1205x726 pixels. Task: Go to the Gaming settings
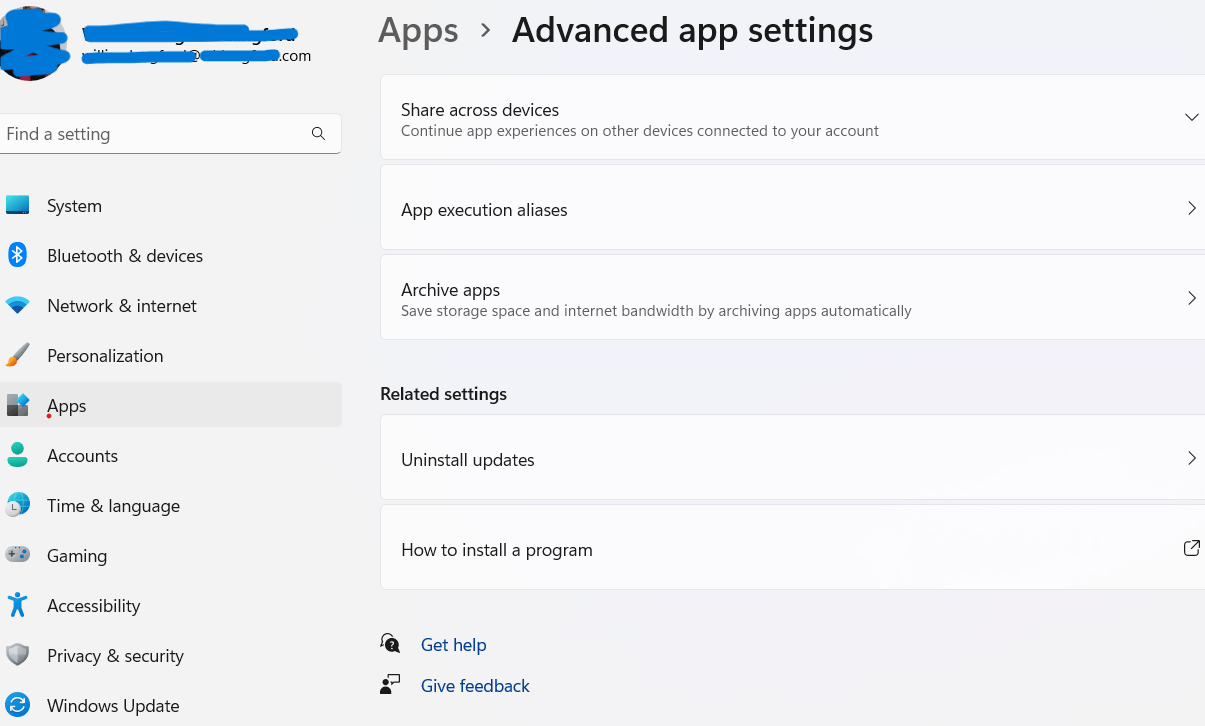pos(77,556)
